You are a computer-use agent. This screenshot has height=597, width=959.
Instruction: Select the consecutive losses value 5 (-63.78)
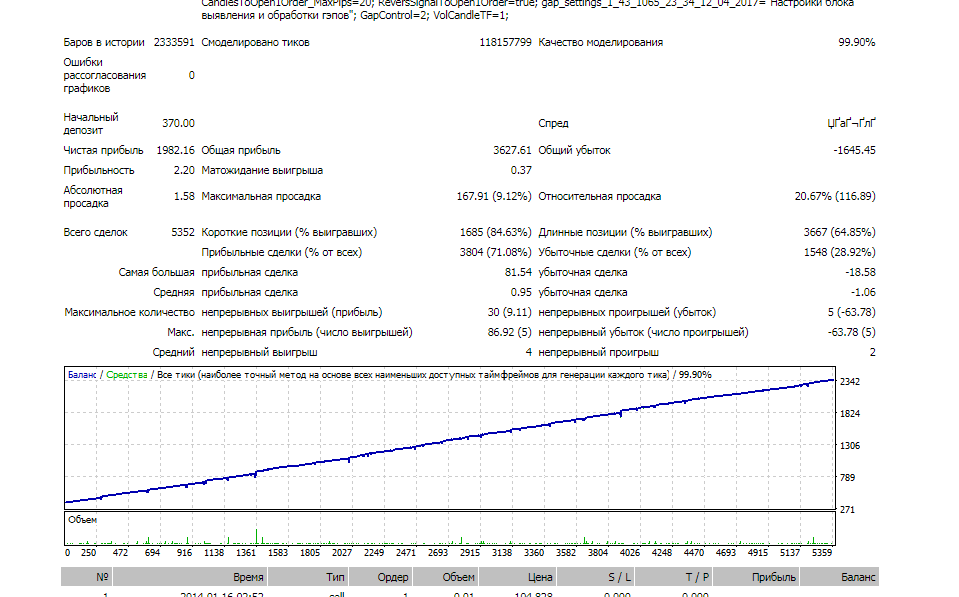tap(851, 312)
